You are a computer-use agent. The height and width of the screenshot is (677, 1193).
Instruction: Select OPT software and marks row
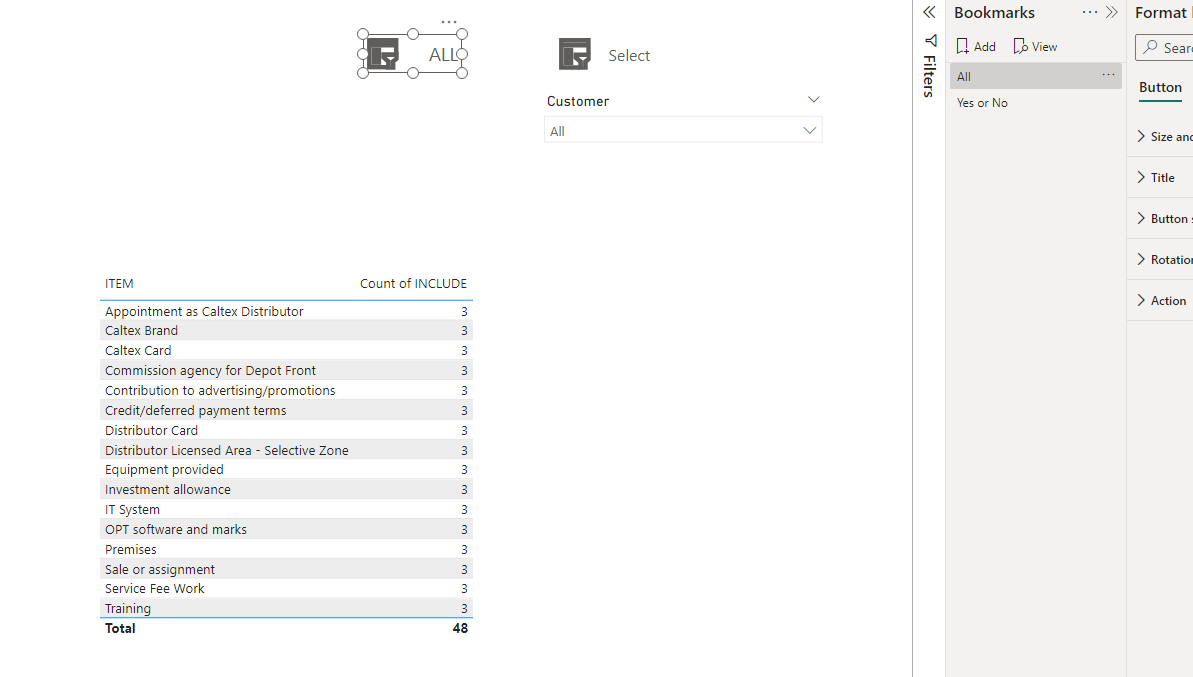[286, 529]
